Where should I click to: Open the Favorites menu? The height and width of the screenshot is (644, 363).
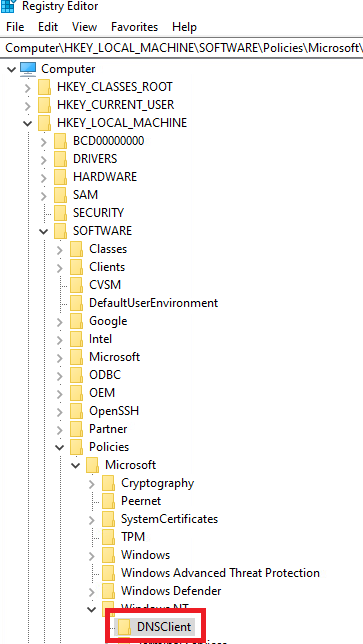(134, 27)
